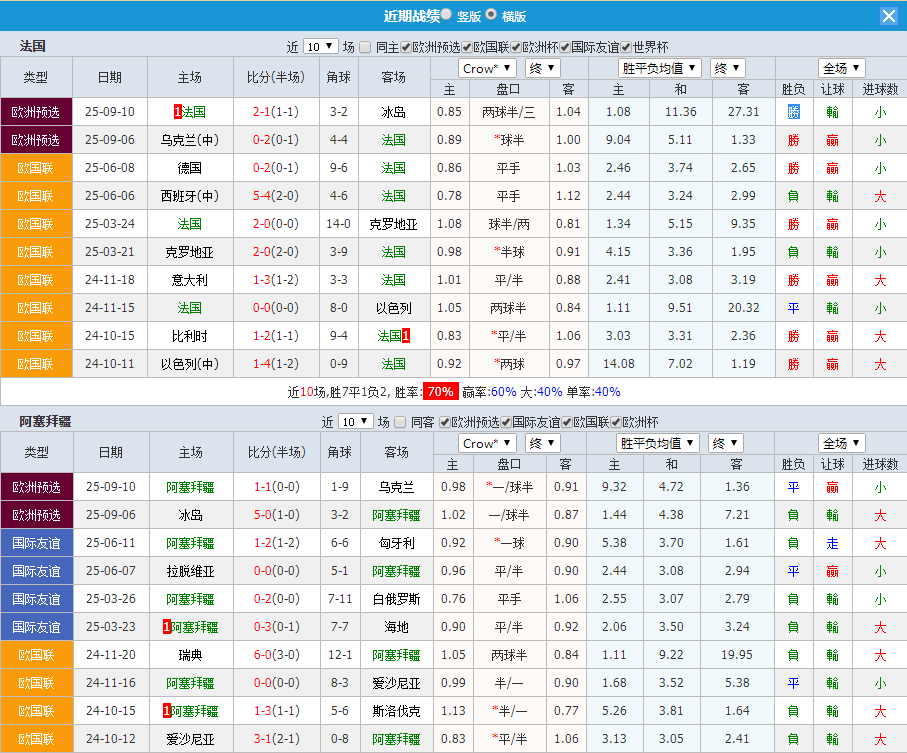
Task: Click the red 赢 handicap result on 乌克兰 row
Action: 832,139
